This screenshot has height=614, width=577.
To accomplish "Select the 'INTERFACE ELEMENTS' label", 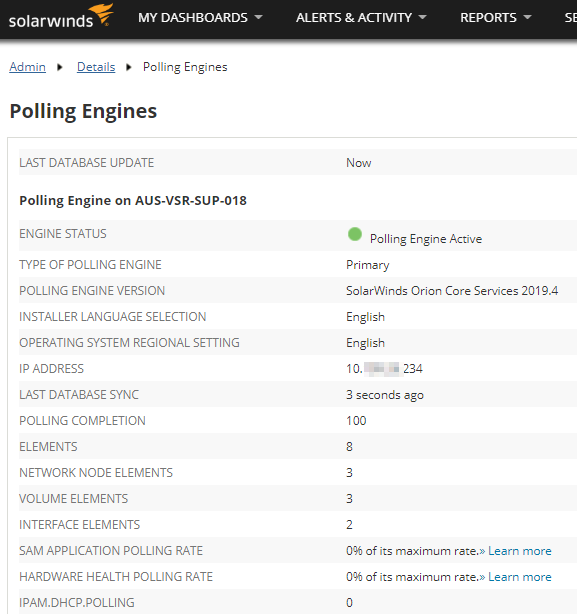I will [79, 525].
